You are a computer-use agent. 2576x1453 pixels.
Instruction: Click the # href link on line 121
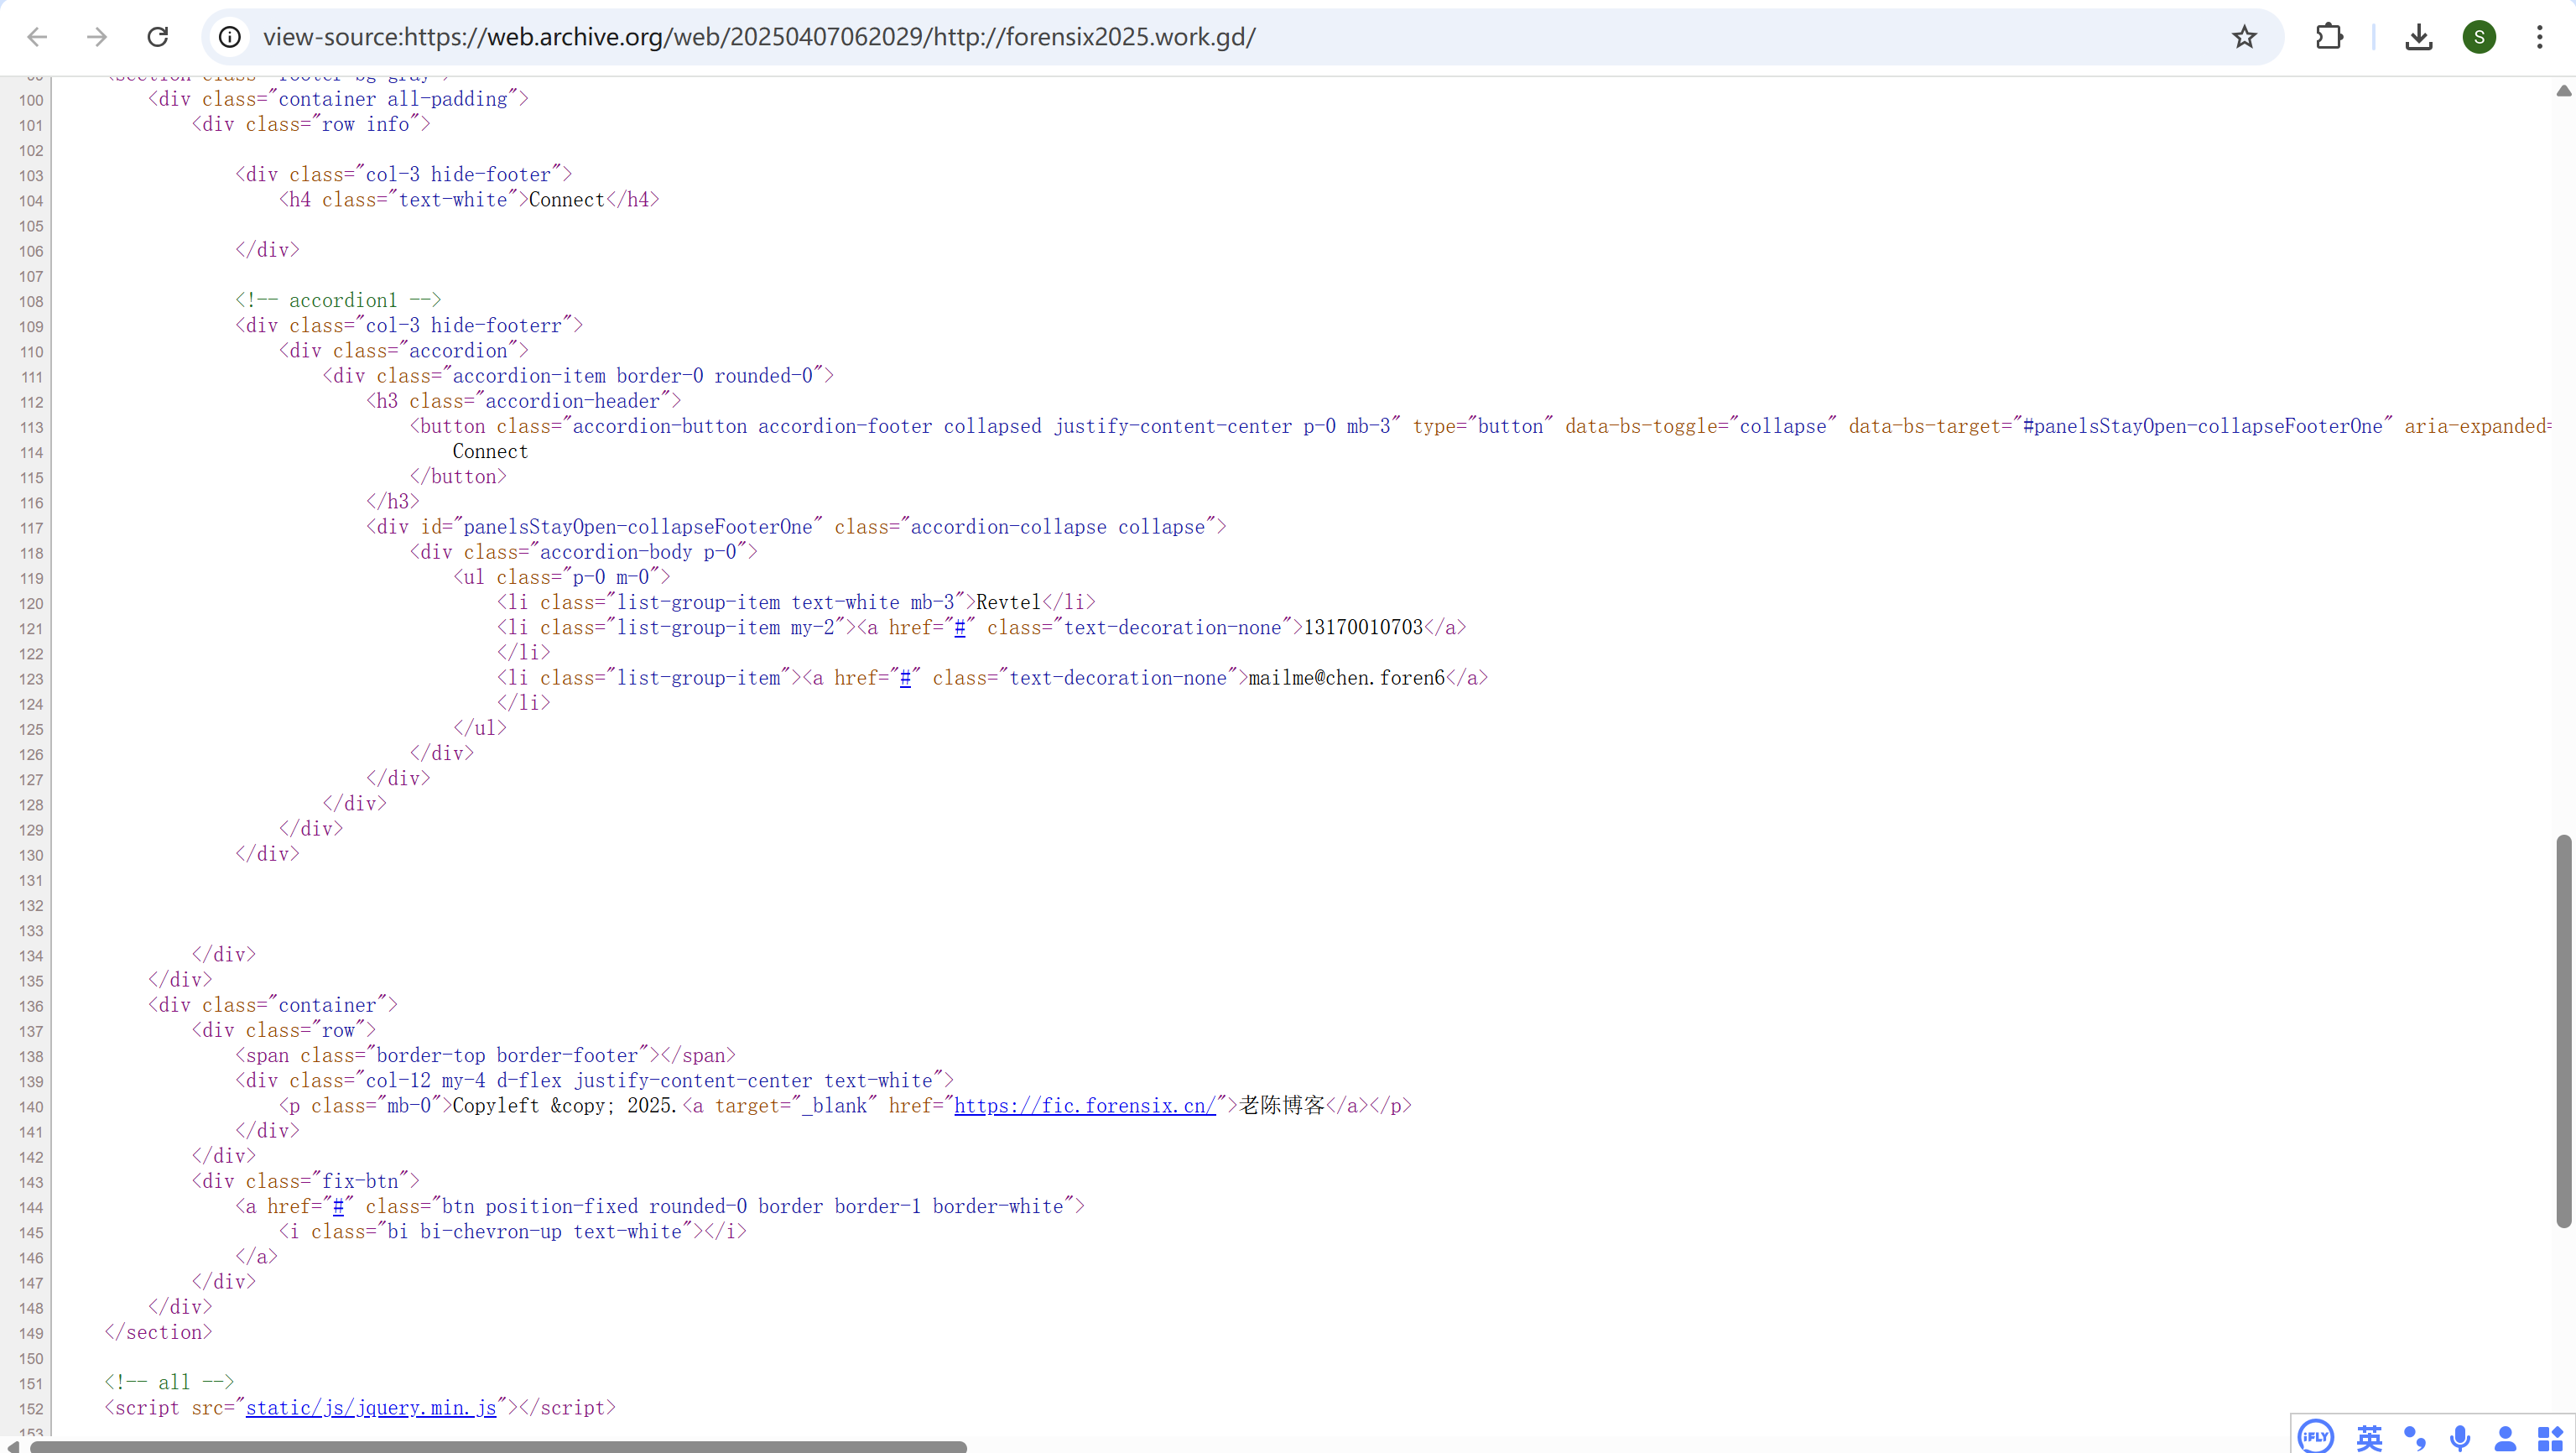pos(959,627)
